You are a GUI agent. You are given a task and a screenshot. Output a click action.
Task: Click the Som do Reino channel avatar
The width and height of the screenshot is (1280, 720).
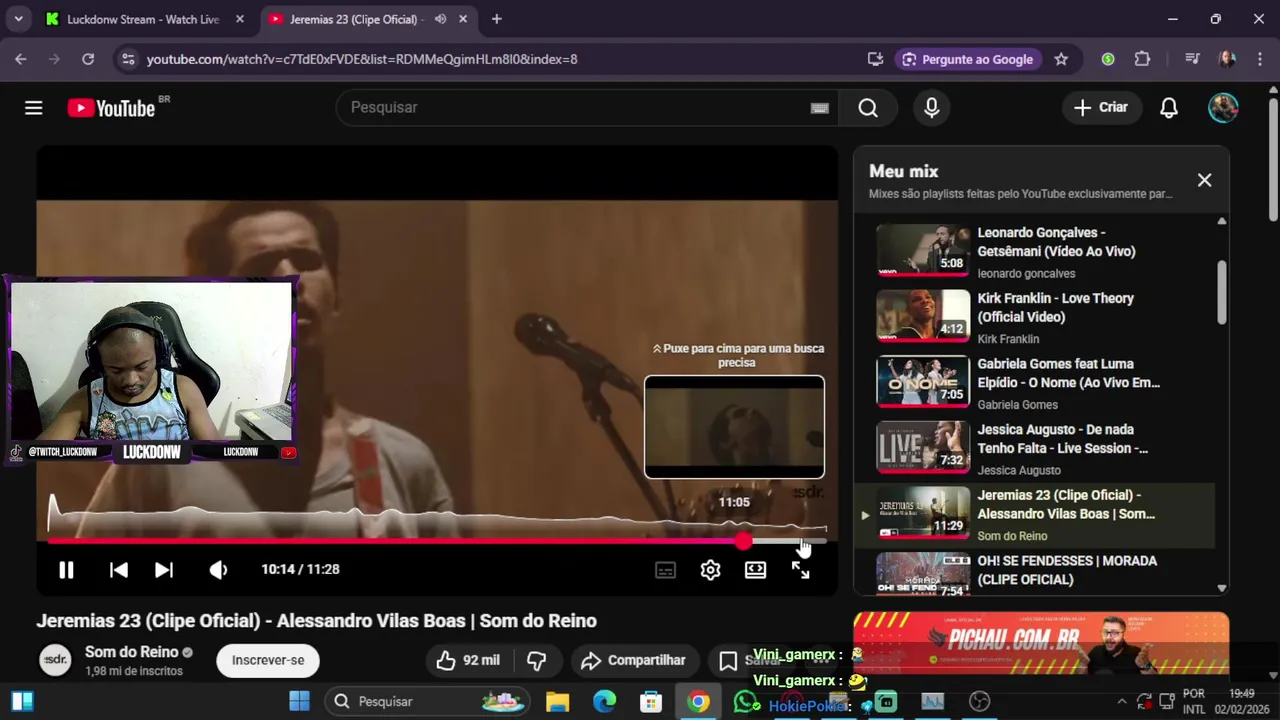click(x=55, y=660)
